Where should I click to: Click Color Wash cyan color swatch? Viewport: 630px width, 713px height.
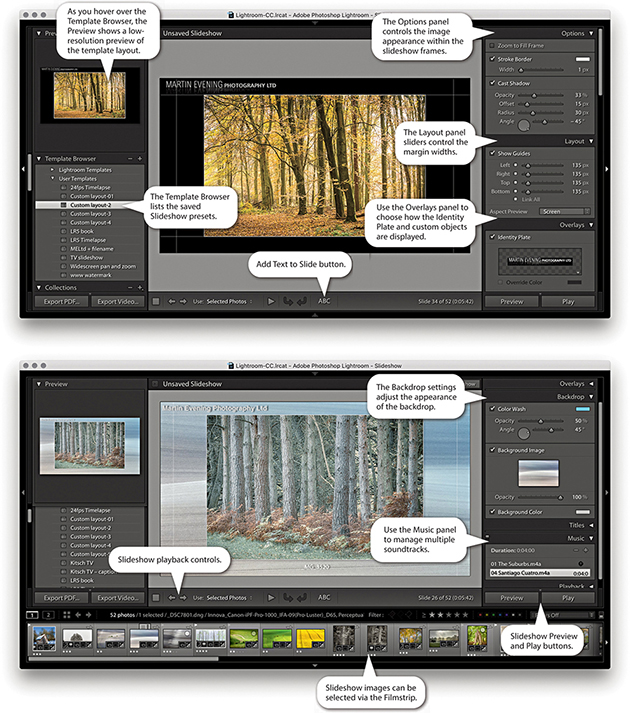click(x=583, y=409)
